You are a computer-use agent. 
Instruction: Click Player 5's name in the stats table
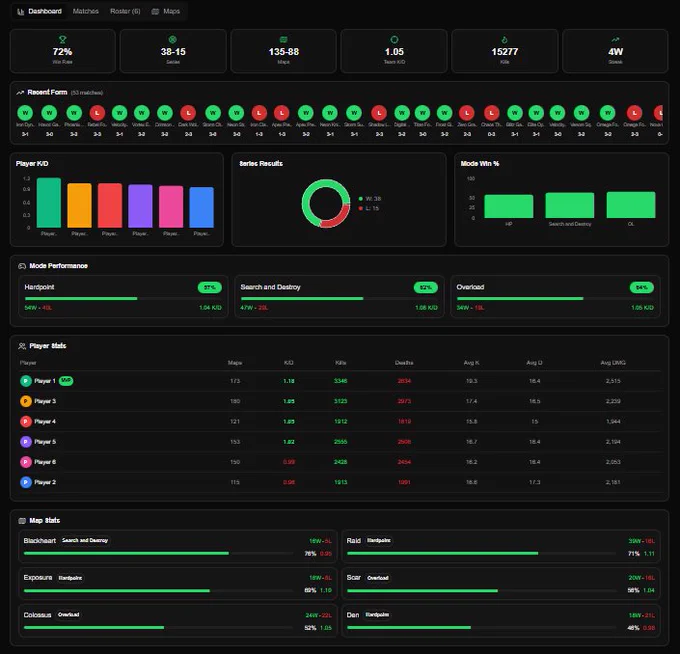point(45,442)
